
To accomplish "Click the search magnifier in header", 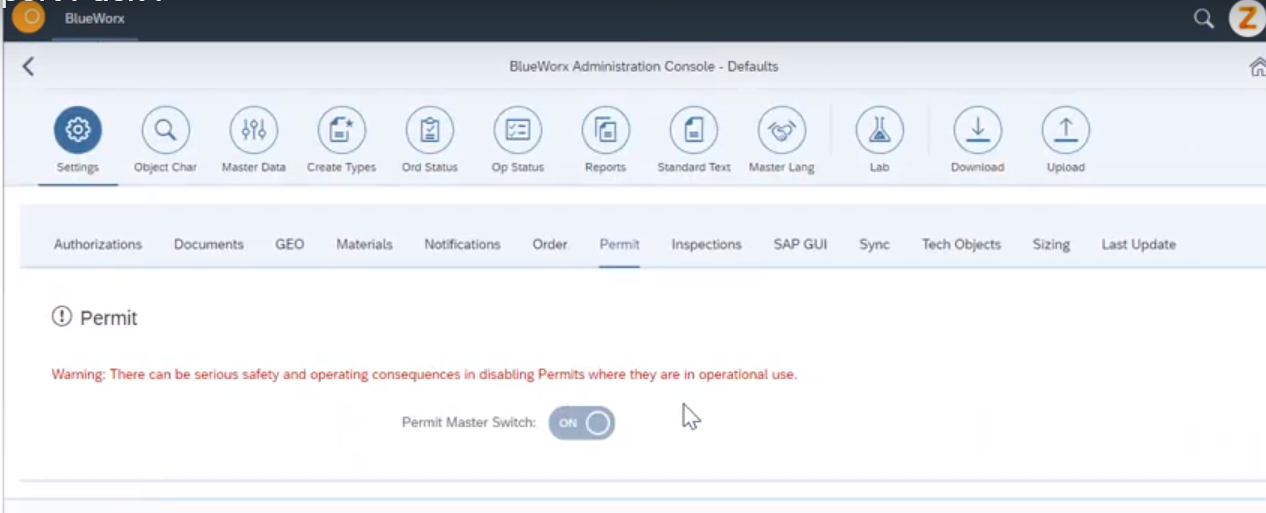I will click(x=1204, y=18).
